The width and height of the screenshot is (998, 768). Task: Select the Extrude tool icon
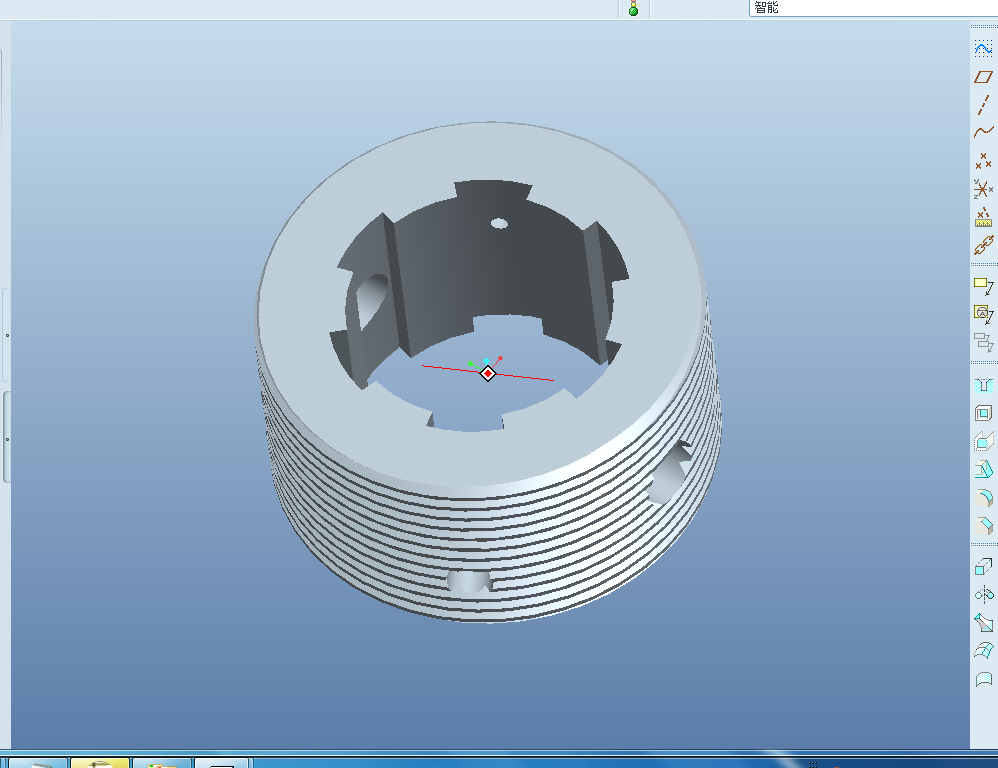tap(983, 566)
